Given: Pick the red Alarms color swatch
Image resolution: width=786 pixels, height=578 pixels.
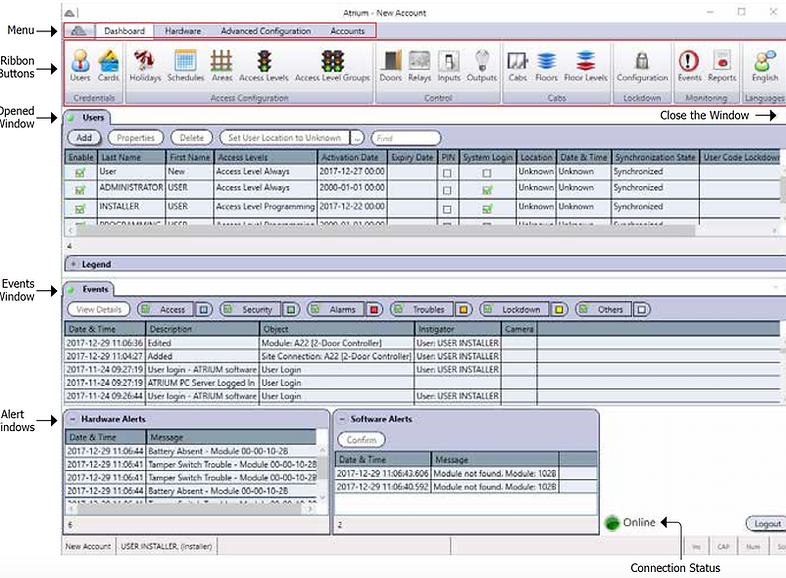Looking at the screenshot, I should click(x=374, y=309).
